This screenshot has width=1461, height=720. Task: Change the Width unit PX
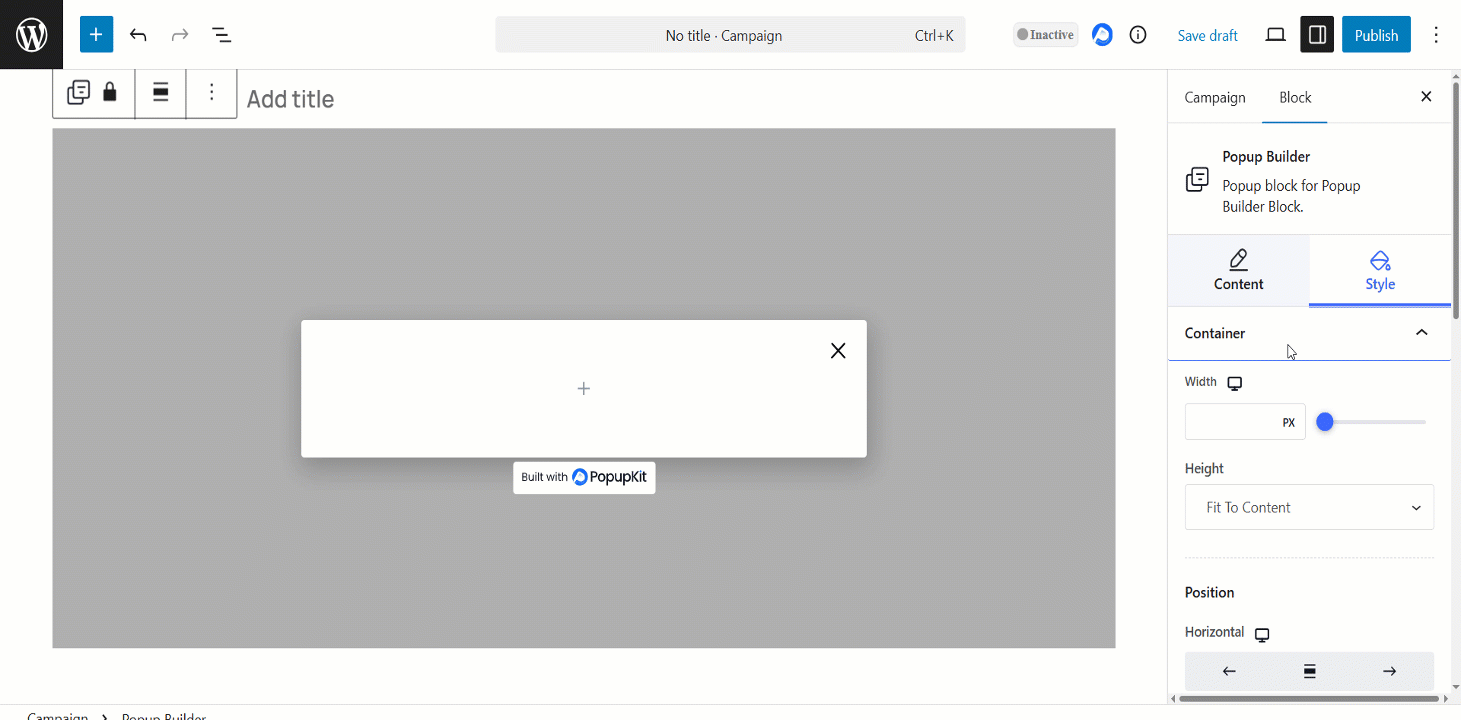(x=1289, y=423)
